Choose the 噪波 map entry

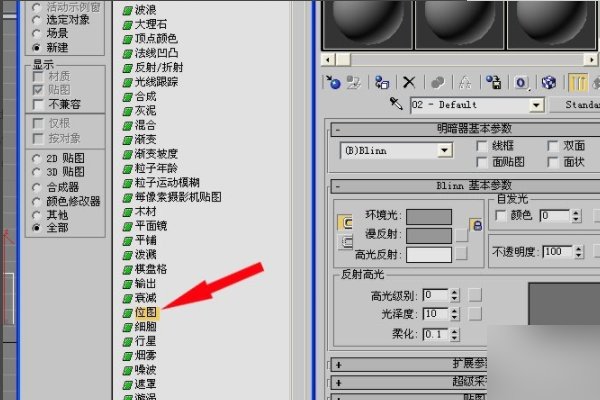tap(145, 370)
